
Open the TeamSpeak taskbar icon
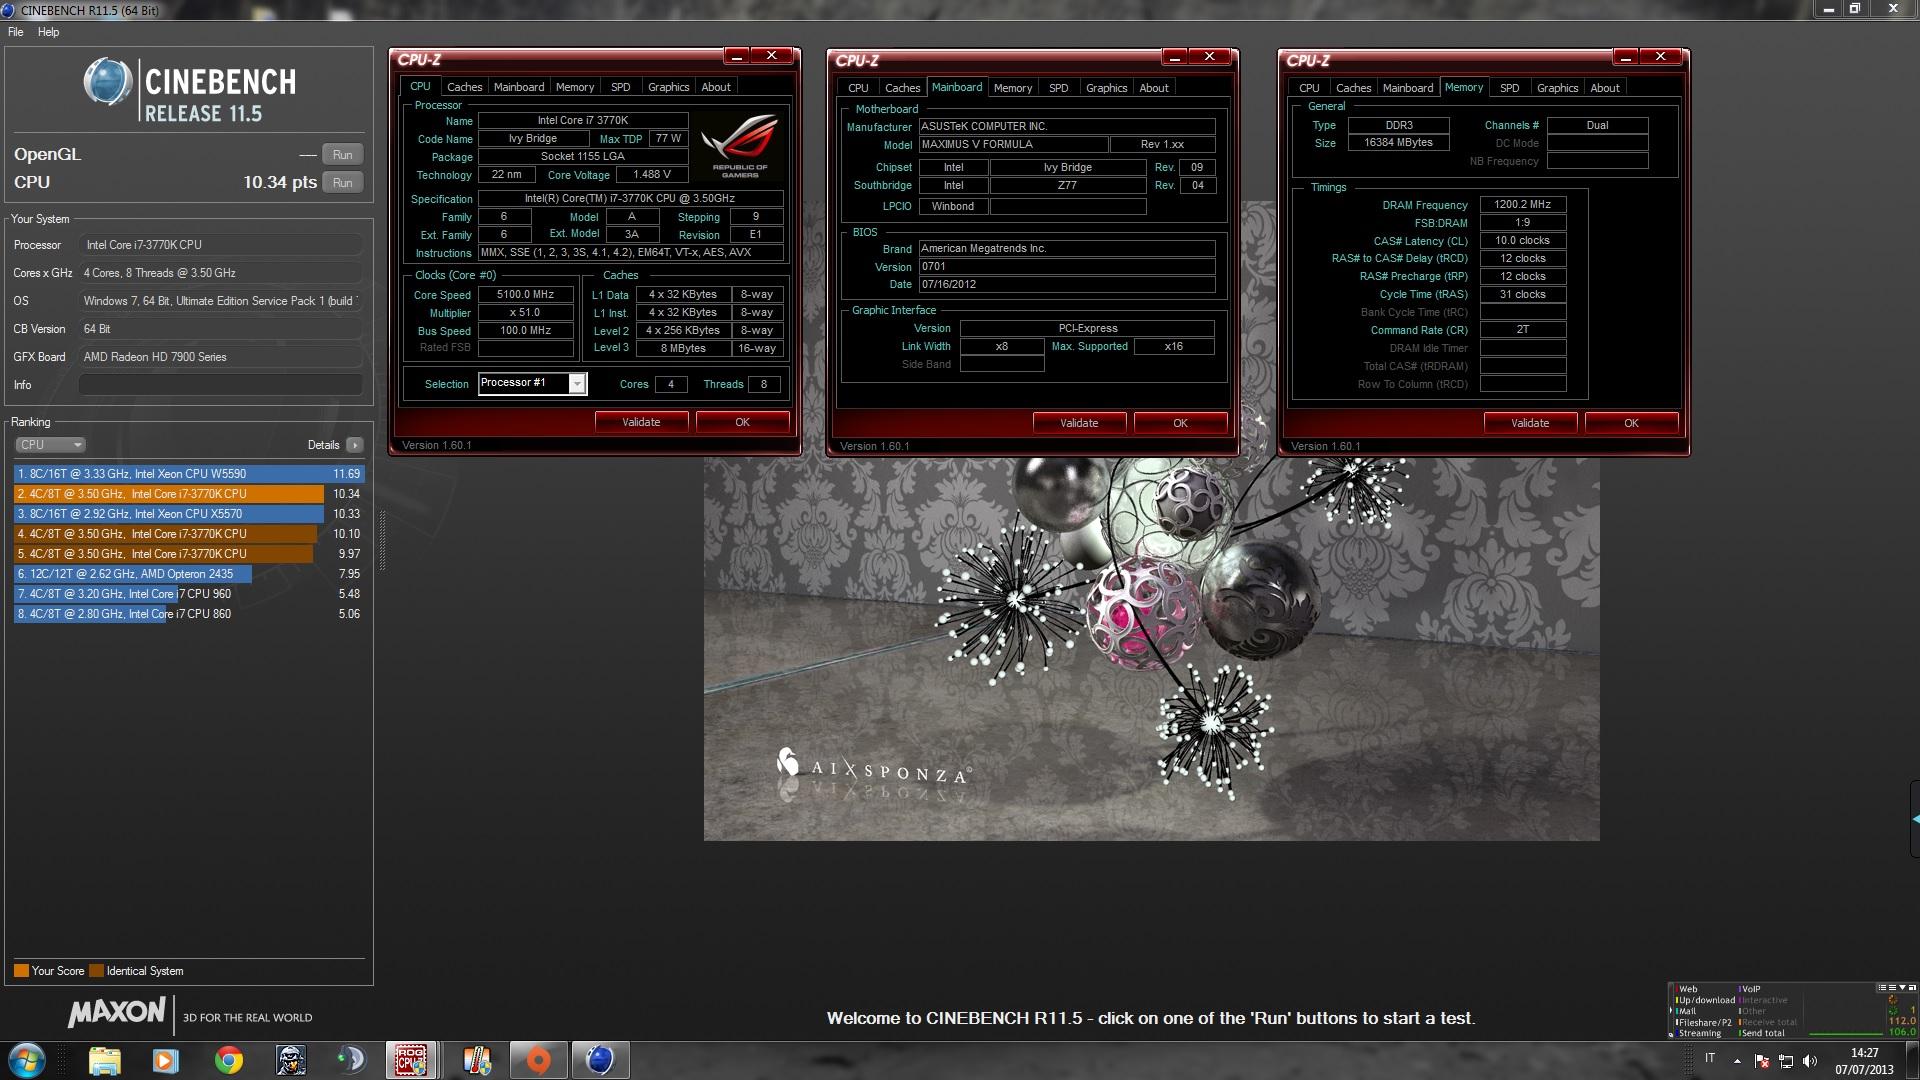pyautogui.click(x=351, y=1060)
